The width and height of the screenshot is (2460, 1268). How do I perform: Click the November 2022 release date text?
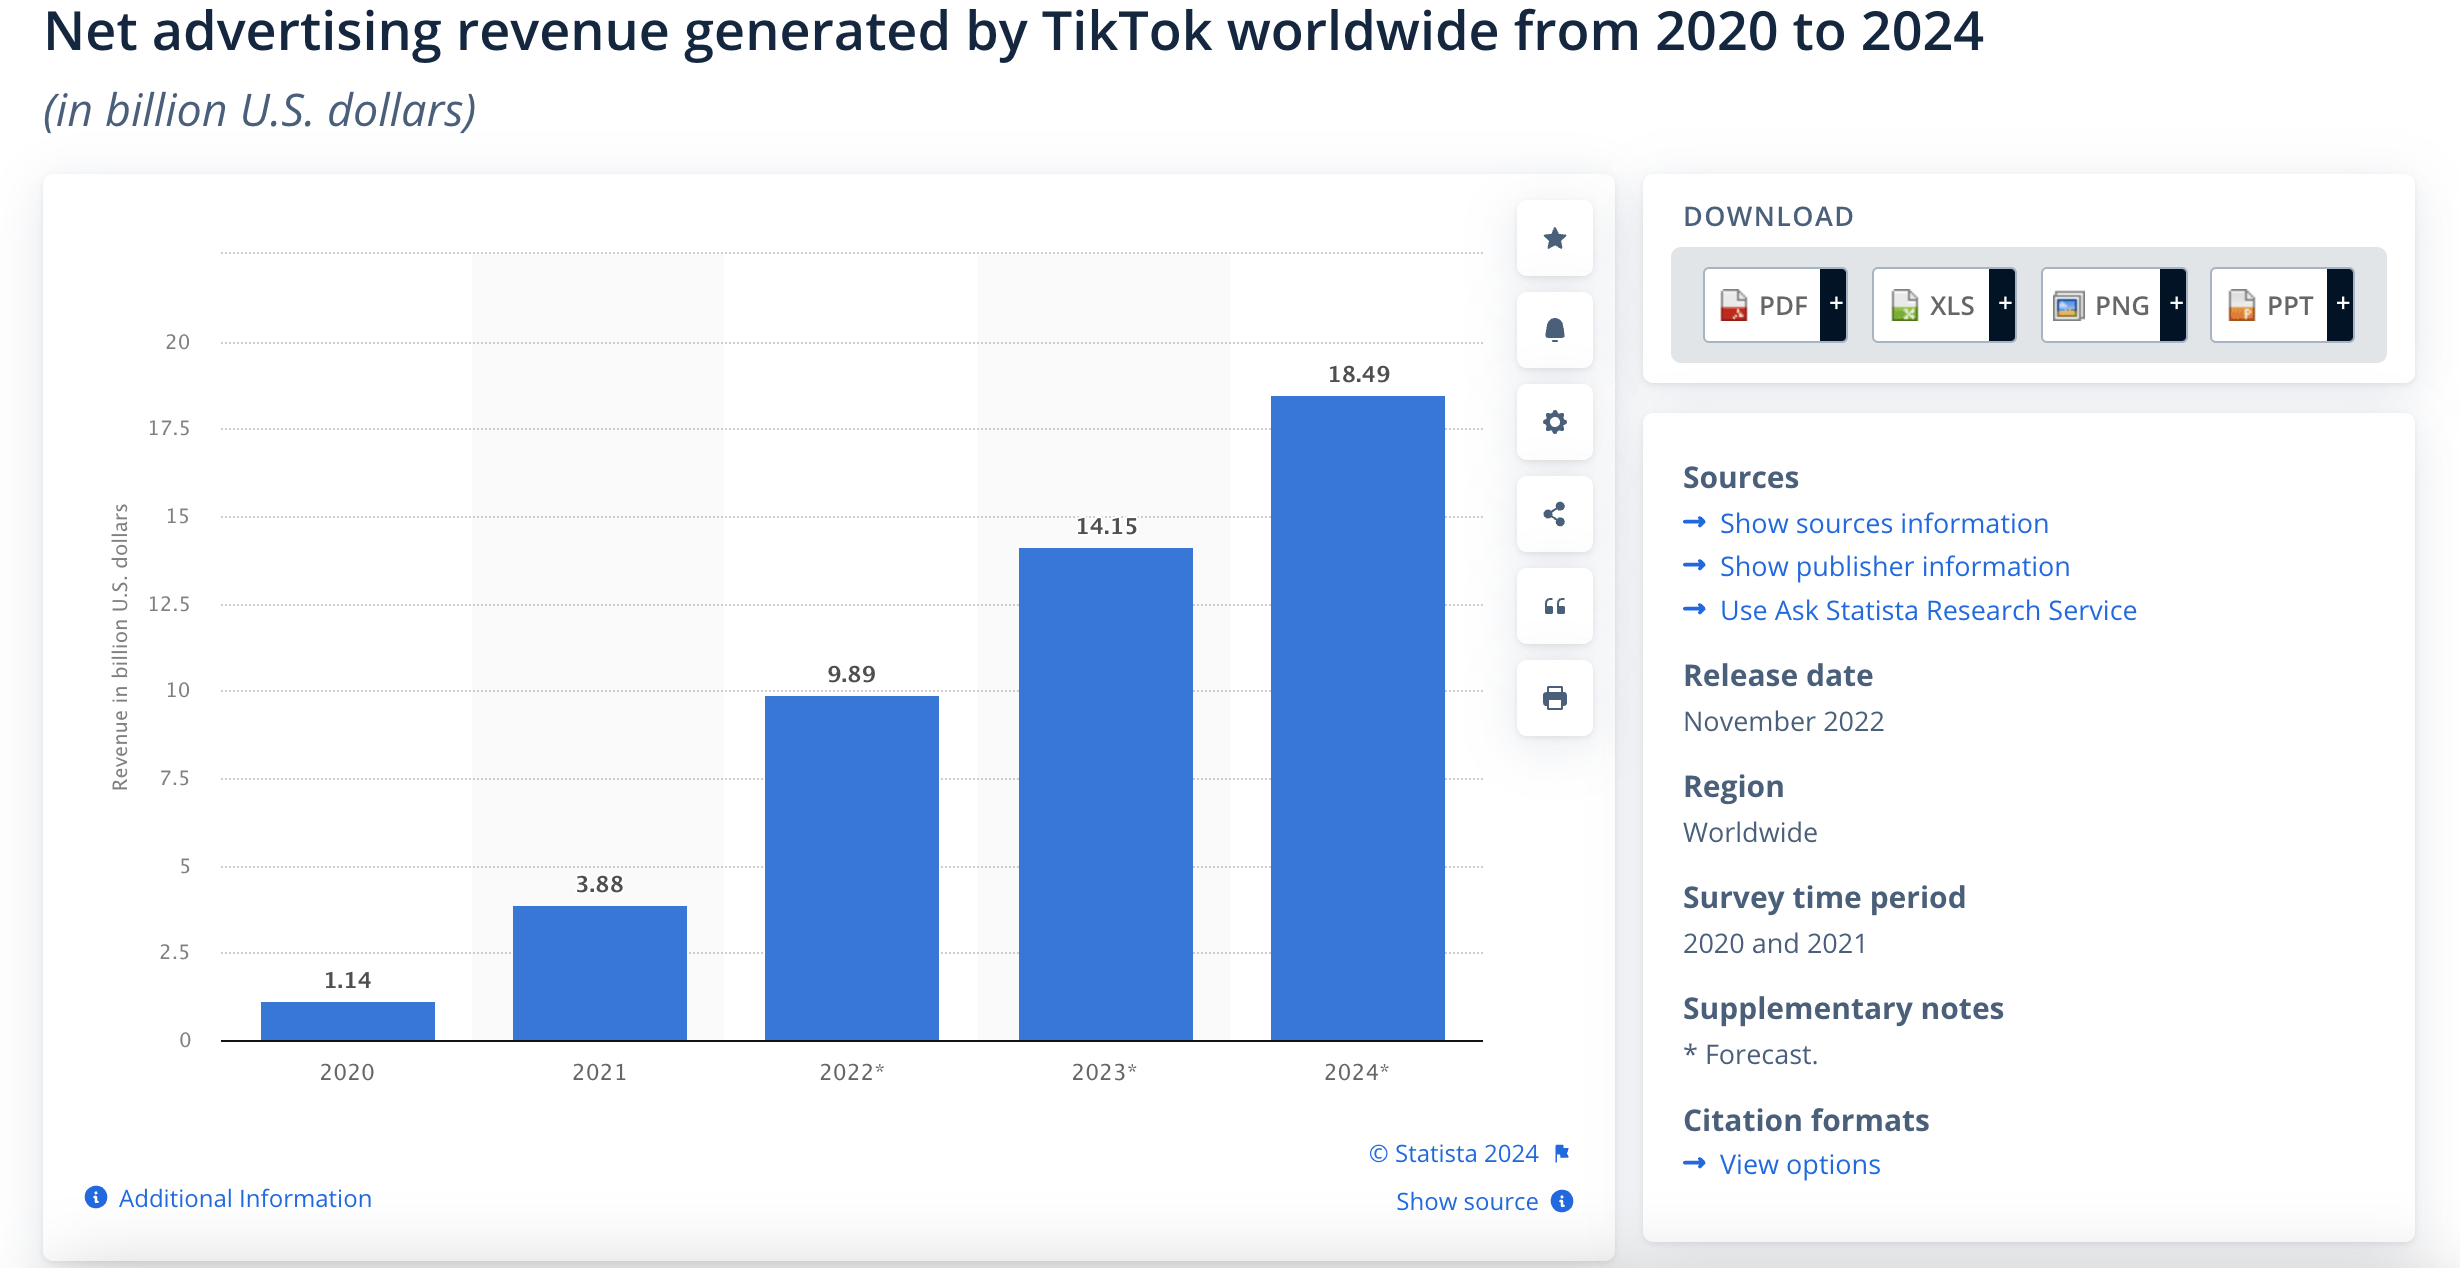(1783, 721)
